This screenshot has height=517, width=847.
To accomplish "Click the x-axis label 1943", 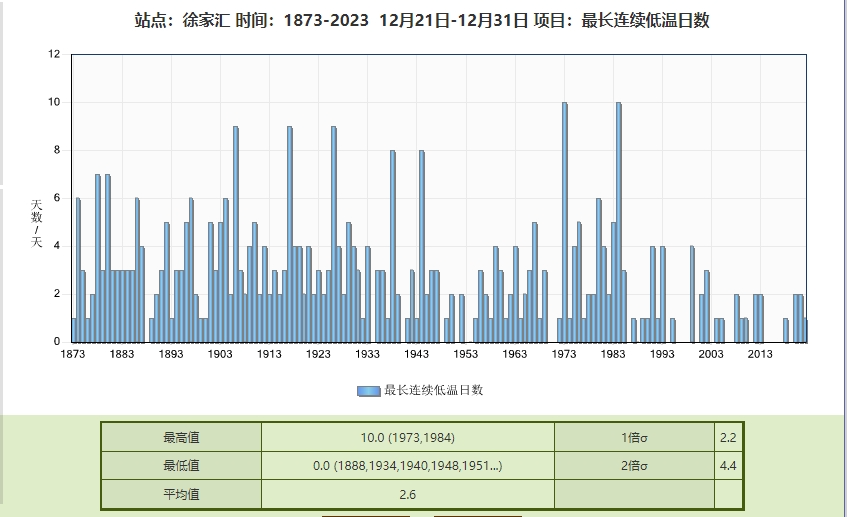I will point(417,354).
